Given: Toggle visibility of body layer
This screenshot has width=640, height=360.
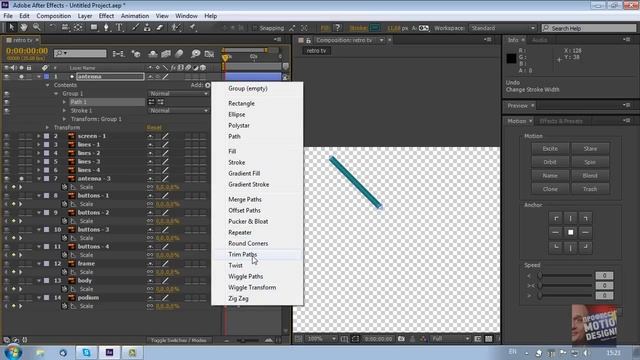Looking at the screenshot, I should pyautogui.click(x=7, y=280).
